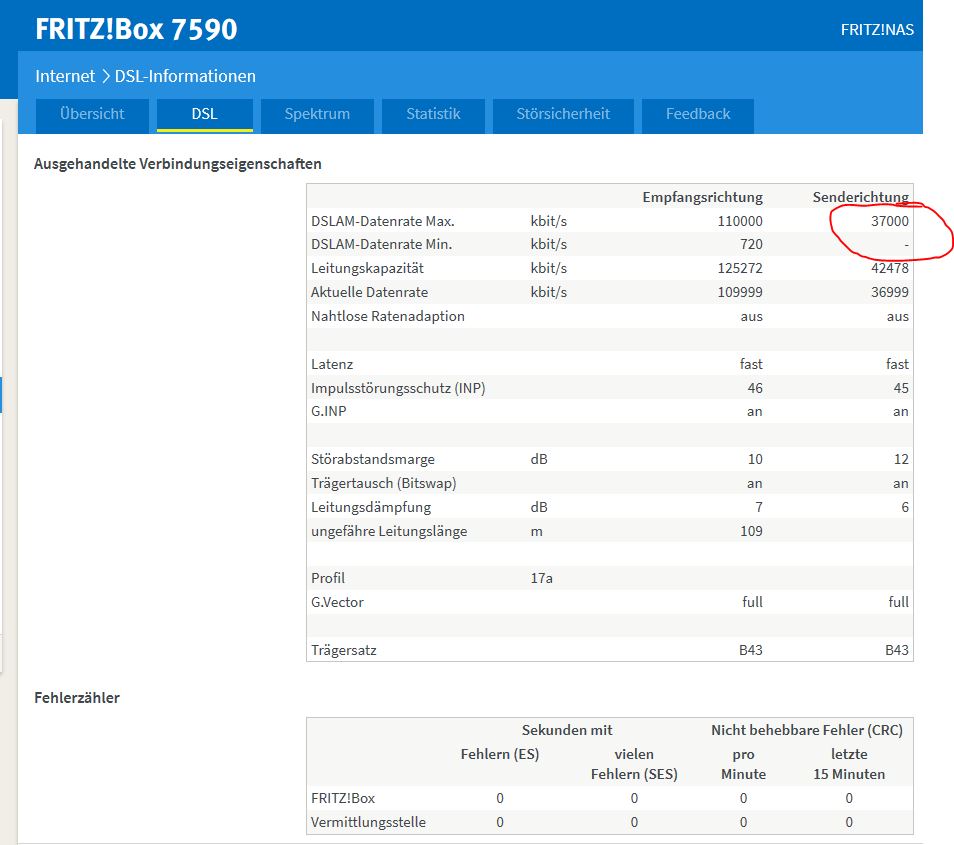The image size is (954, 845).
Task: Click the Sekunden mit column header
Action: [567, 730]
